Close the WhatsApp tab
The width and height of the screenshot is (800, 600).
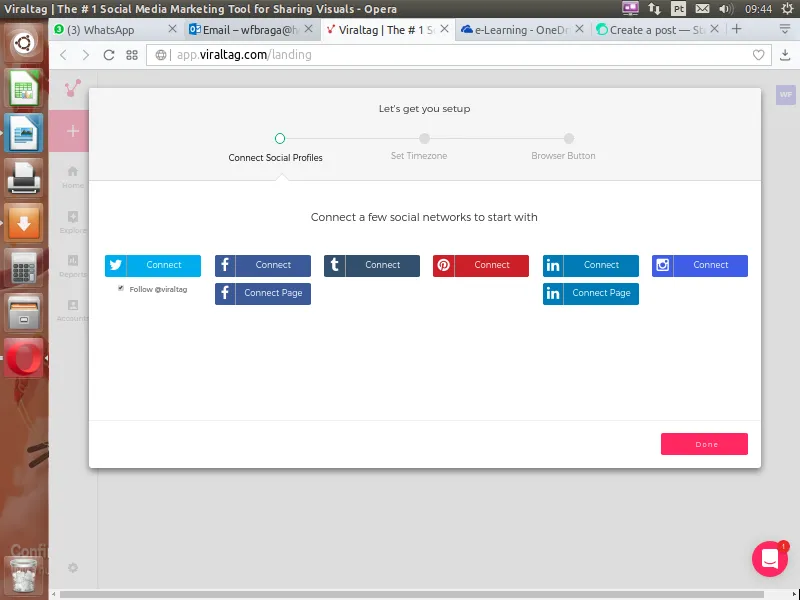pyautogui.click(x=172, y=29)
